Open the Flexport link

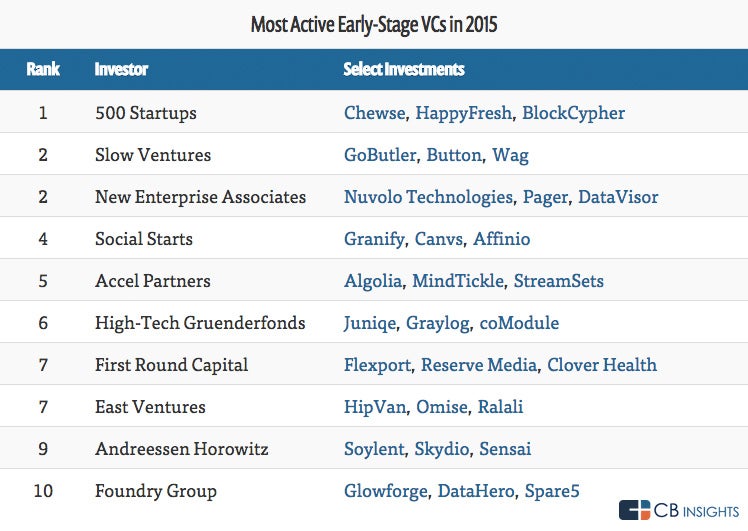377,365
